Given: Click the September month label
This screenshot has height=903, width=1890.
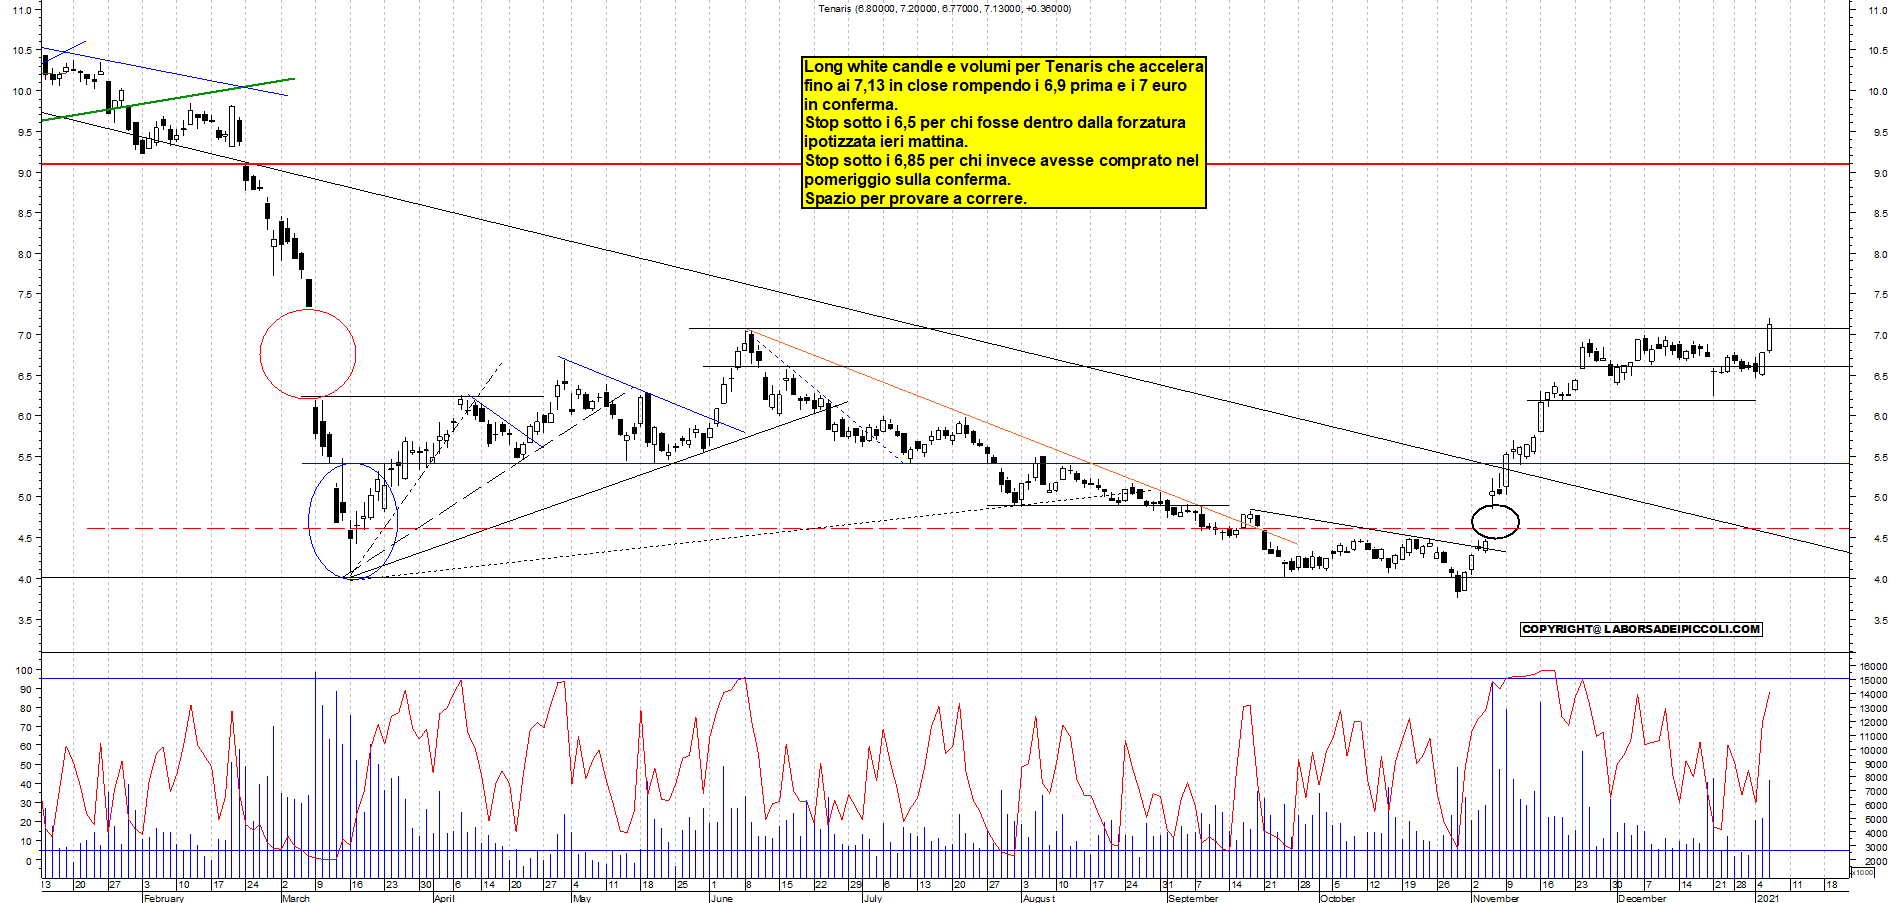Looking at the screenshot, I should (x=1193, y=898).
